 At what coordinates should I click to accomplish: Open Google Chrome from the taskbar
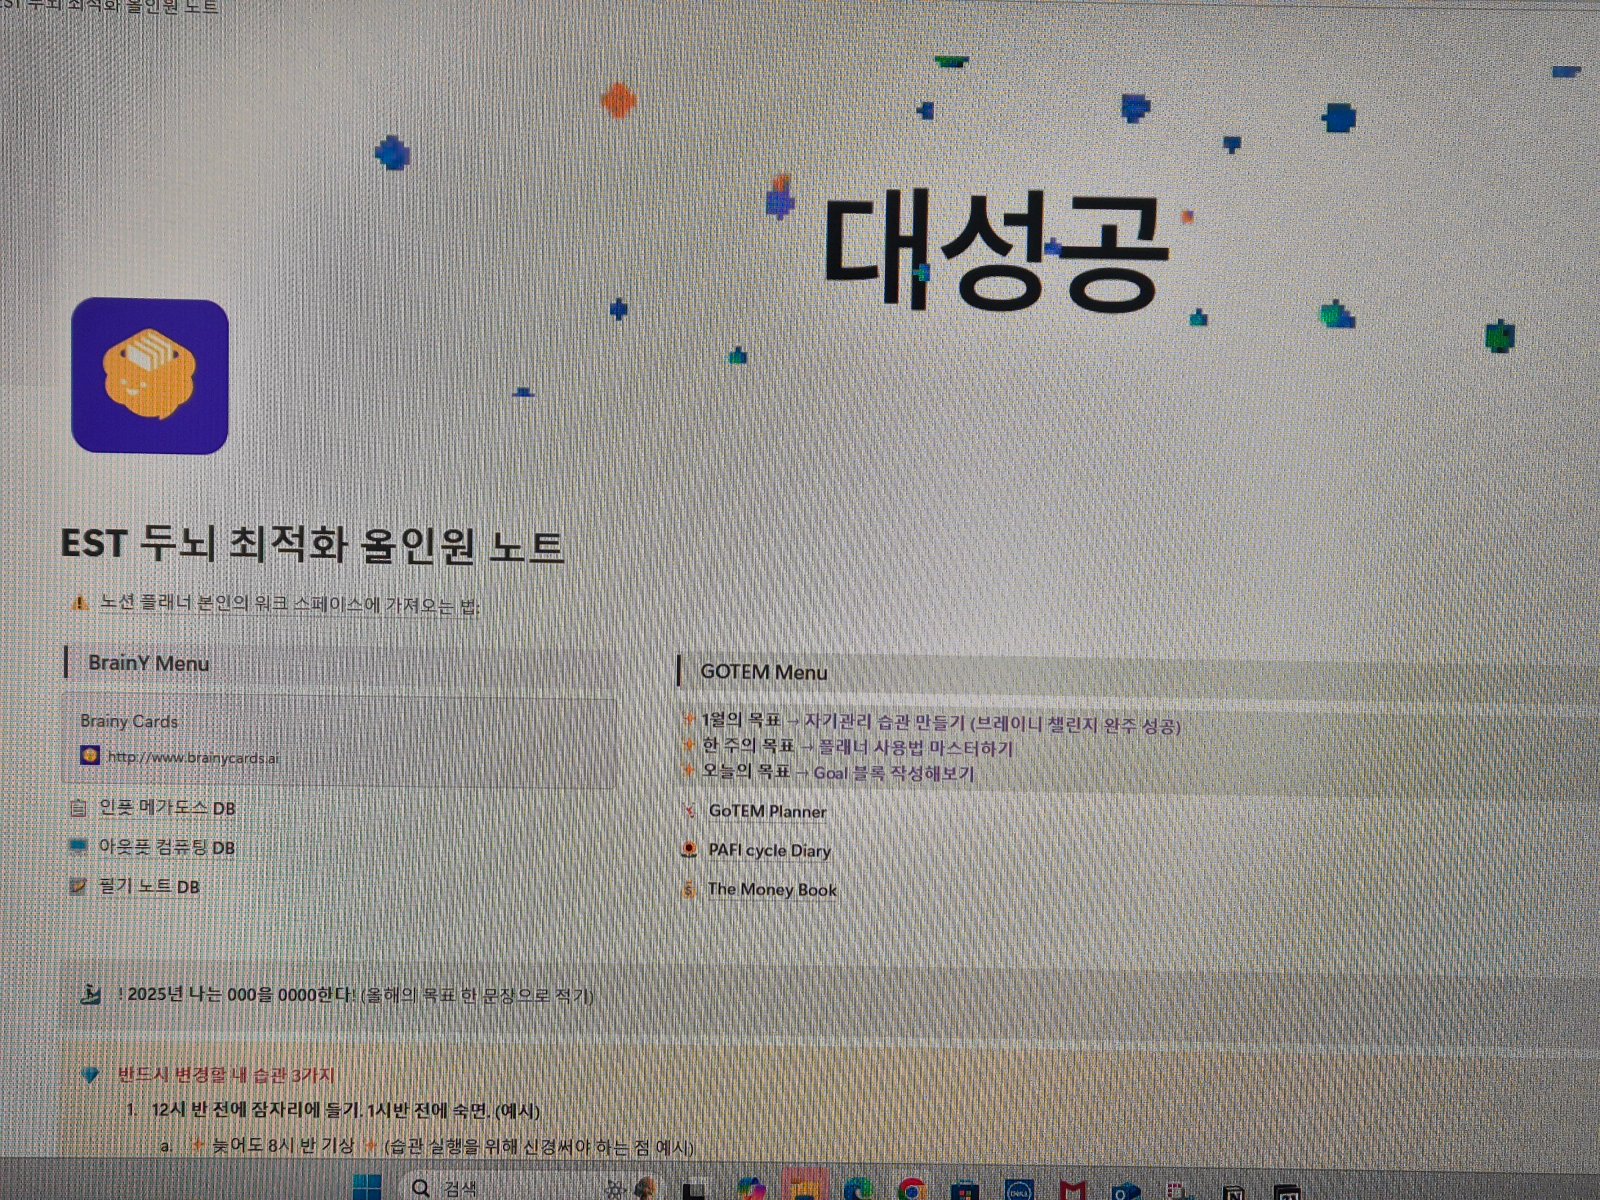tap(910, 1189)
